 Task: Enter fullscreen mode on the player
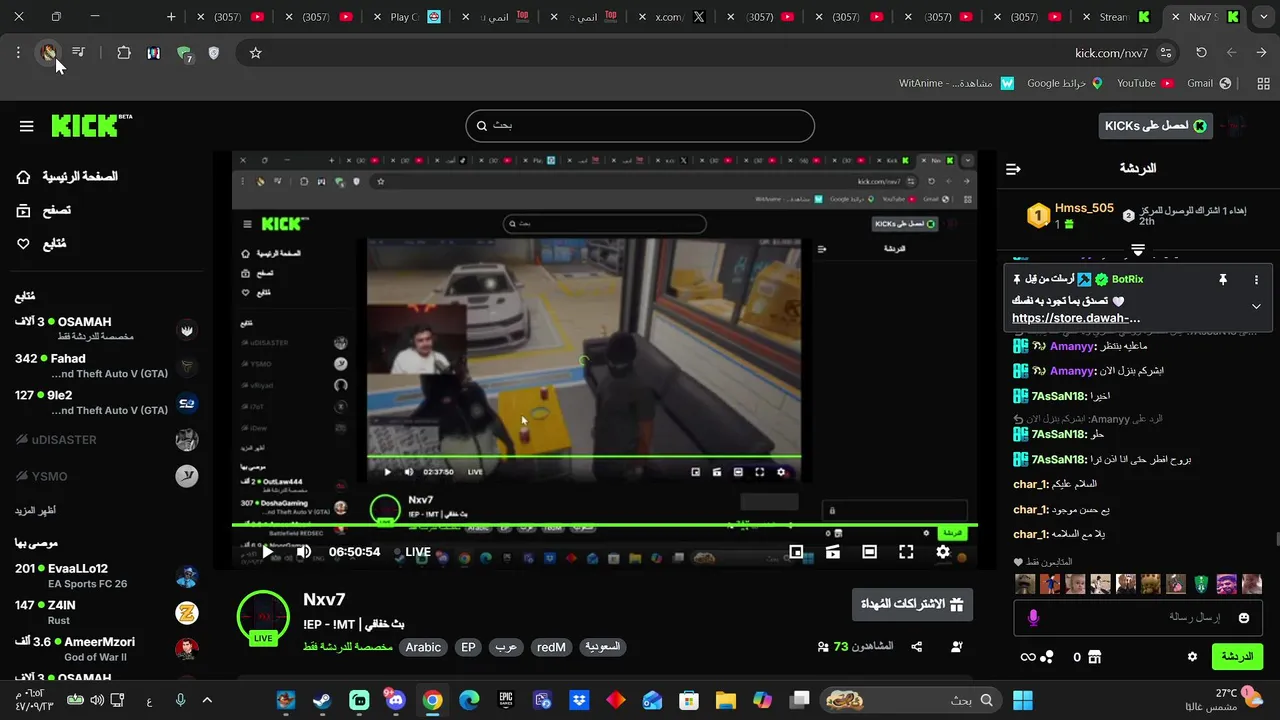coord(906,551)
